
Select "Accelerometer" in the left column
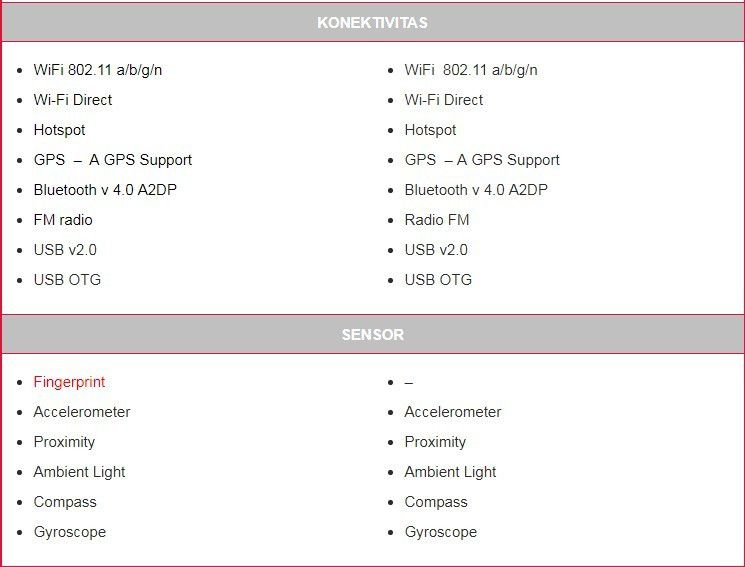(x=82, y=412)
